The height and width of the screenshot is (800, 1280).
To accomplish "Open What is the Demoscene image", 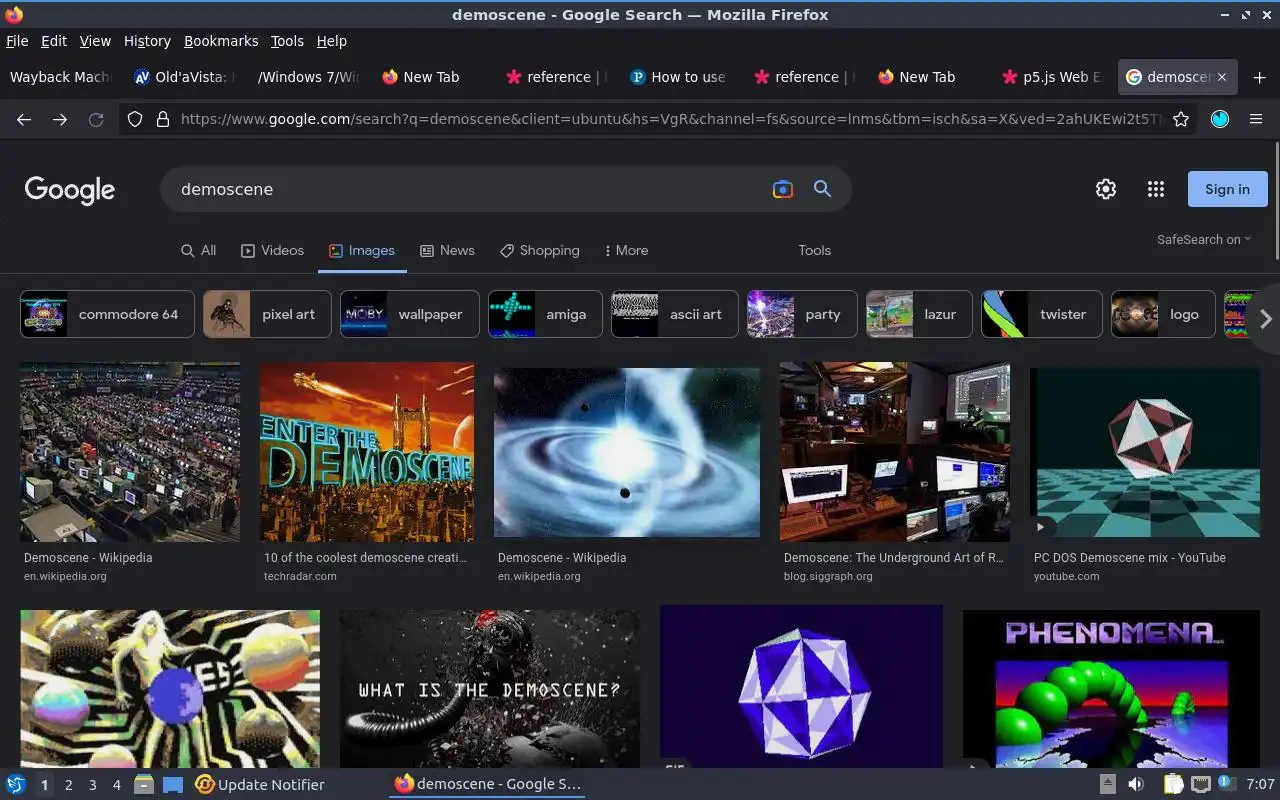I will tap(490, 689).
